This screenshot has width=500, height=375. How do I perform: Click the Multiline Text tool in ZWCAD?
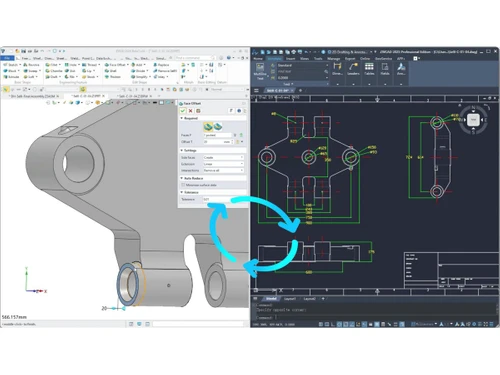260,71
